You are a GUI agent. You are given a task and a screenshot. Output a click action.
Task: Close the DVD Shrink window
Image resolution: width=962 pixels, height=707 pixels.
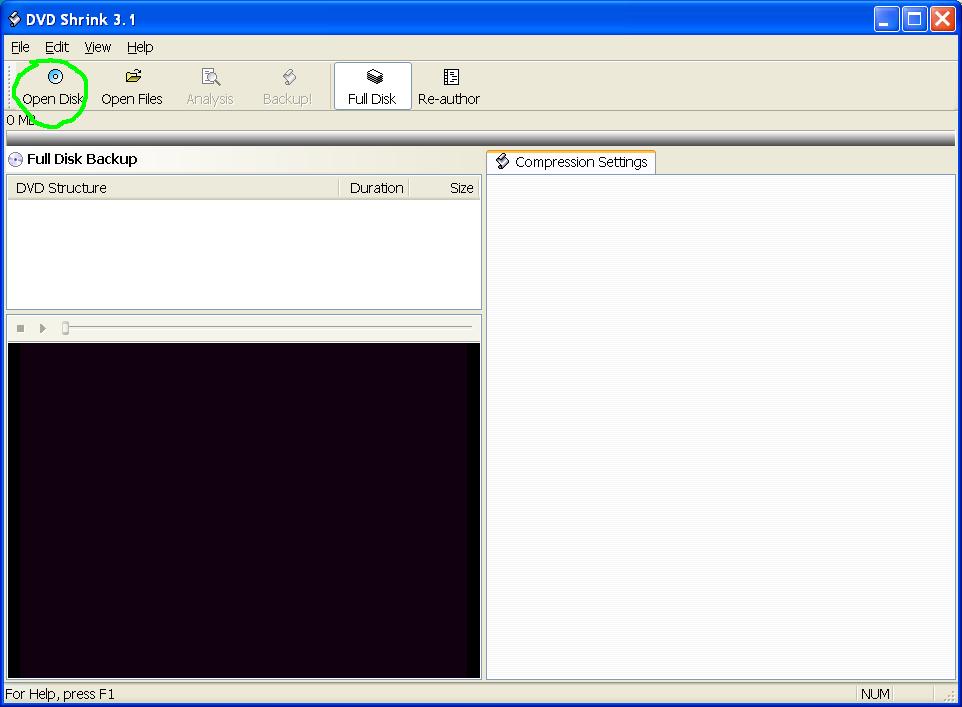tap(942, 19)
